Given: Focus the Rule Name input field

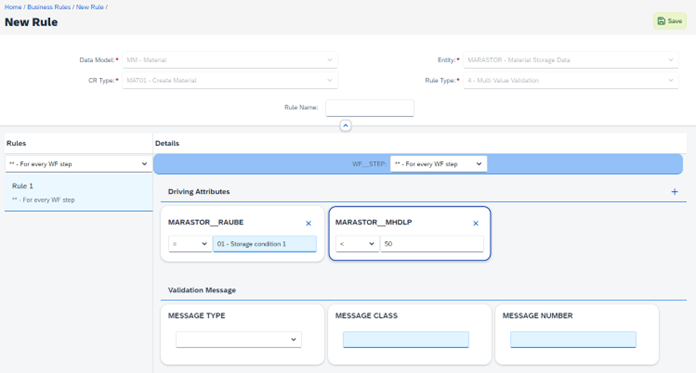Looking at the screenshot, I should pyautogui.click(x=369, y=108).
